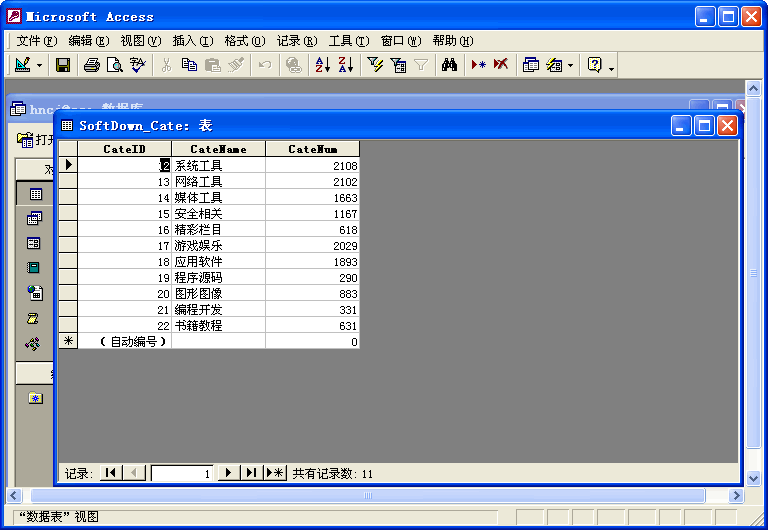Open the 视图(V) menu
The height and width of the screenshot is (530, 768).
tap(141, 41)
